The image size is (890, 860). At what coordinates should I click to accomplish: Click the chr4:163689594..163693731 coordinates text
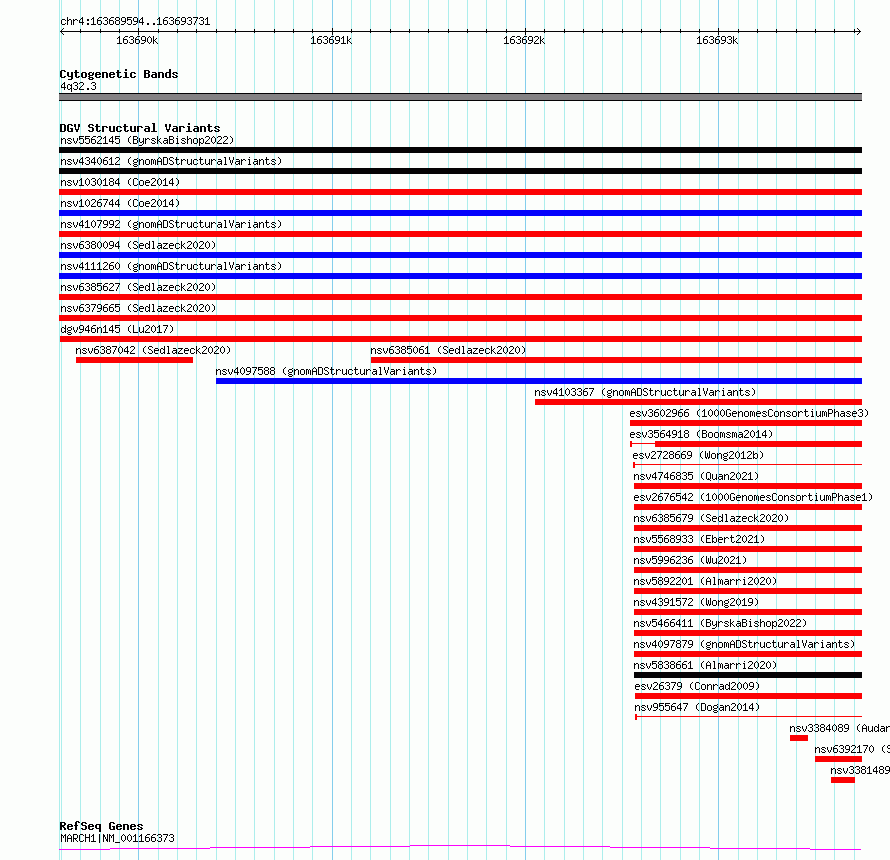click(x=135, y=21)
